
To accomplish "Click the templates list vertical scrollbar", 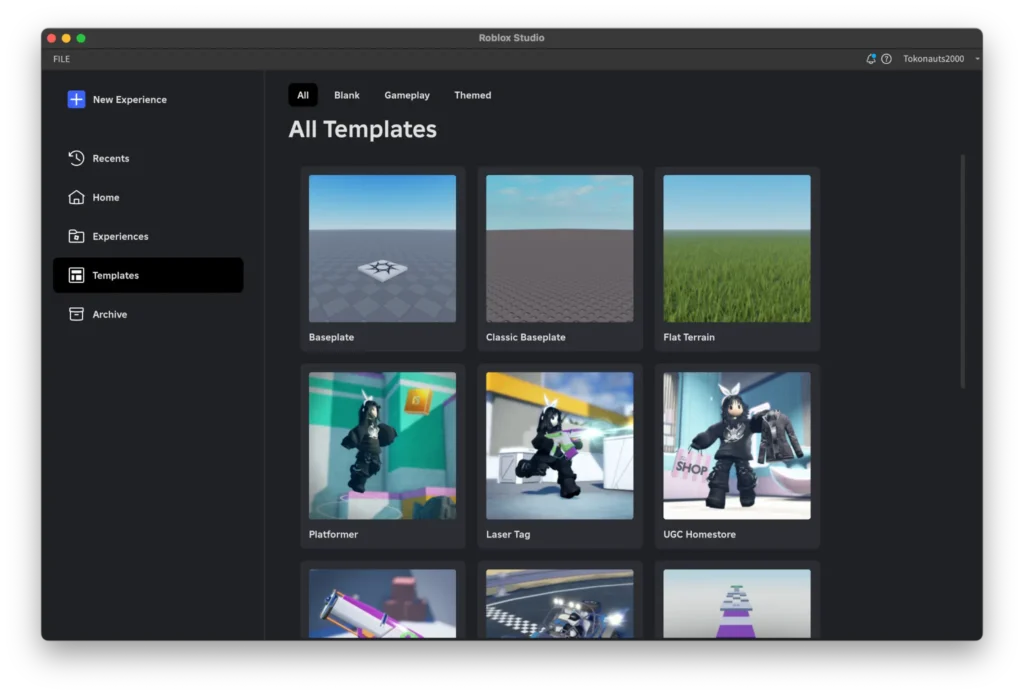I will click(963, 272).
